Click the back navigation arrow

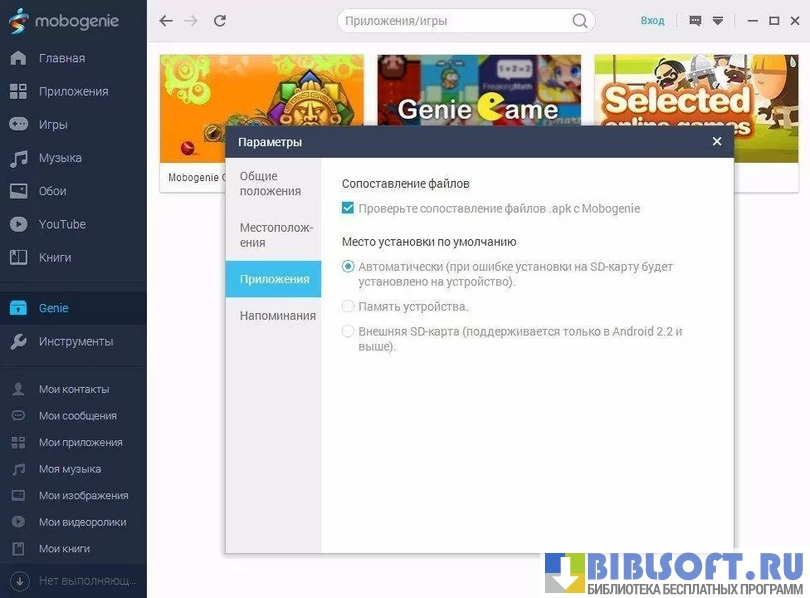pyautogui.click(x=166, y=20)
